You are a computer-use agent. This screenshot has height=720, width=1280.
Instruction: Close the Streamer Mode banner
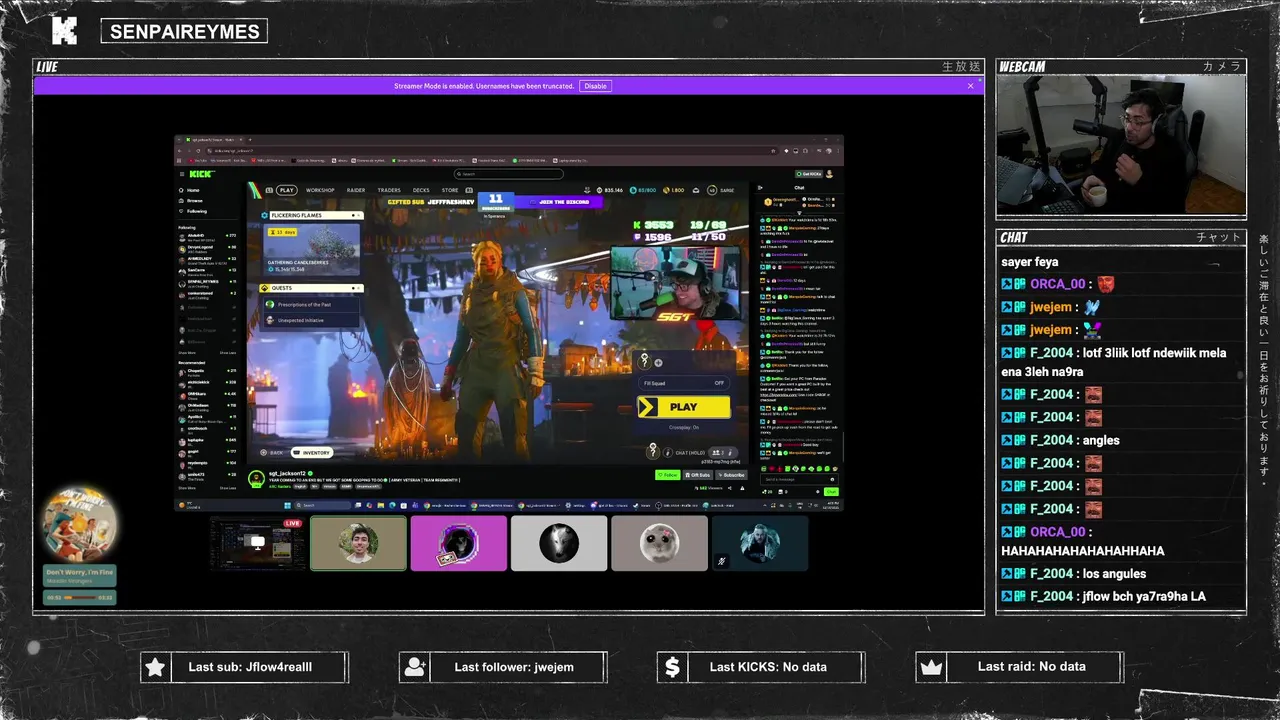970,86
